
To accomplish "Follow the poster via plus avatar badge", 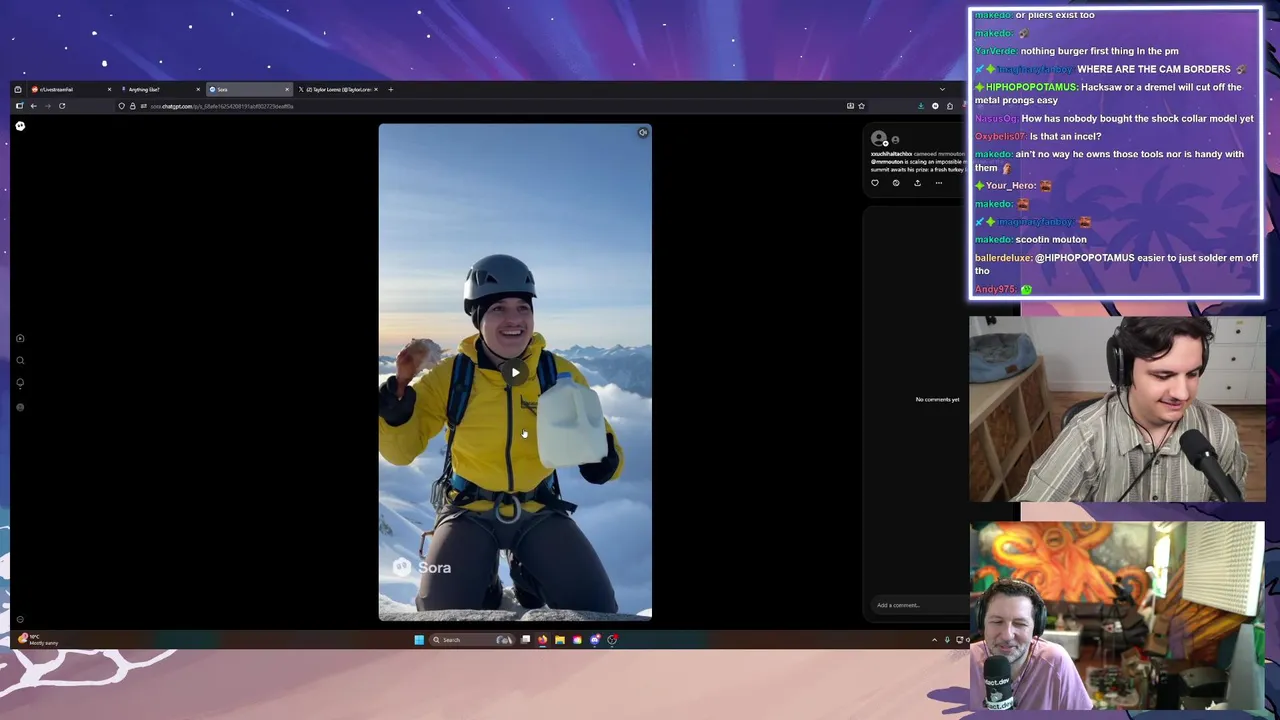I will (x=885, y=143).
